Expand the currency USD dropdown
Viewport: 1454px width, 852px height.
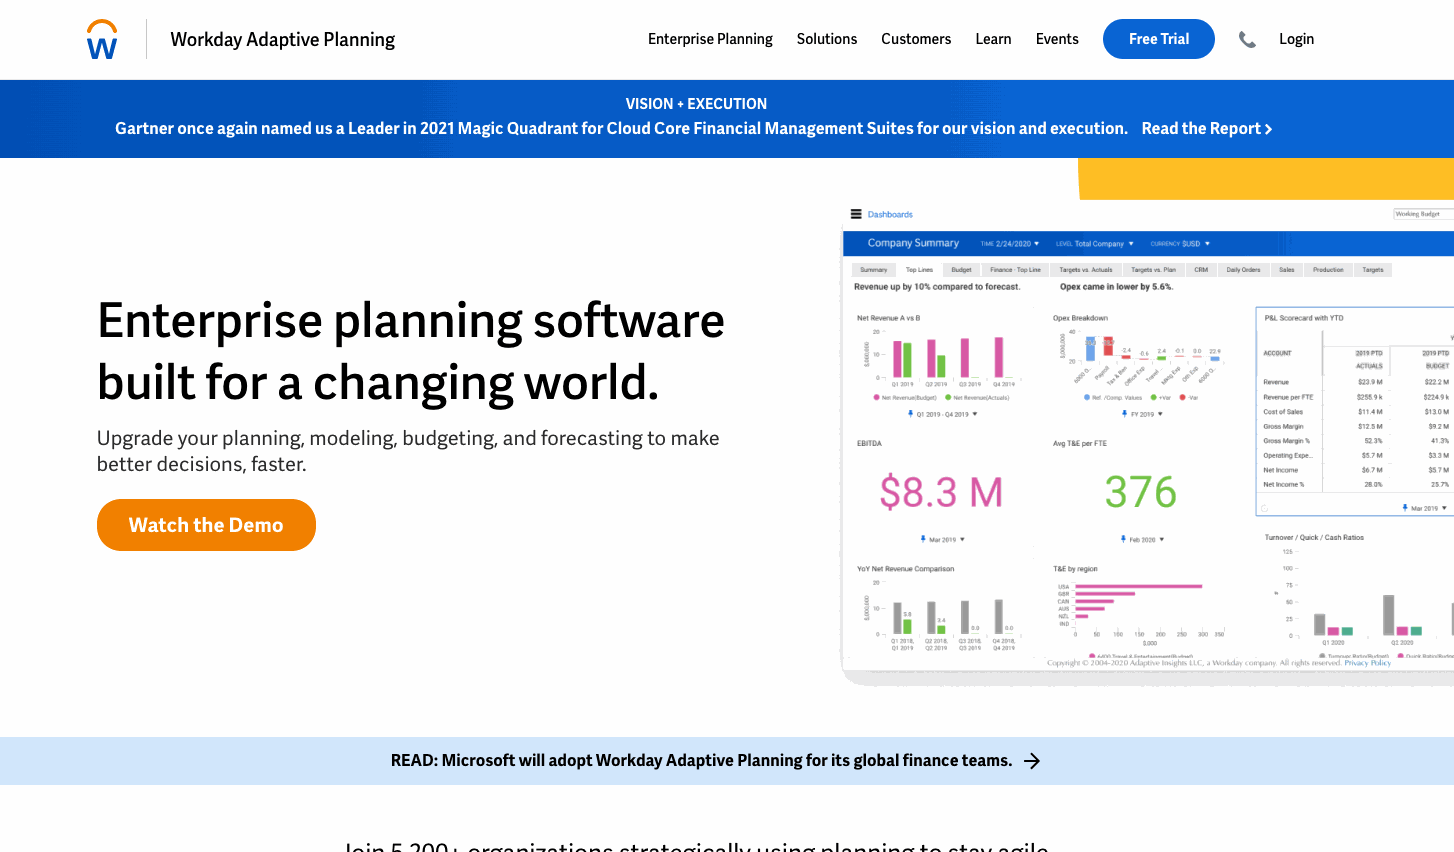[1180, 243]
